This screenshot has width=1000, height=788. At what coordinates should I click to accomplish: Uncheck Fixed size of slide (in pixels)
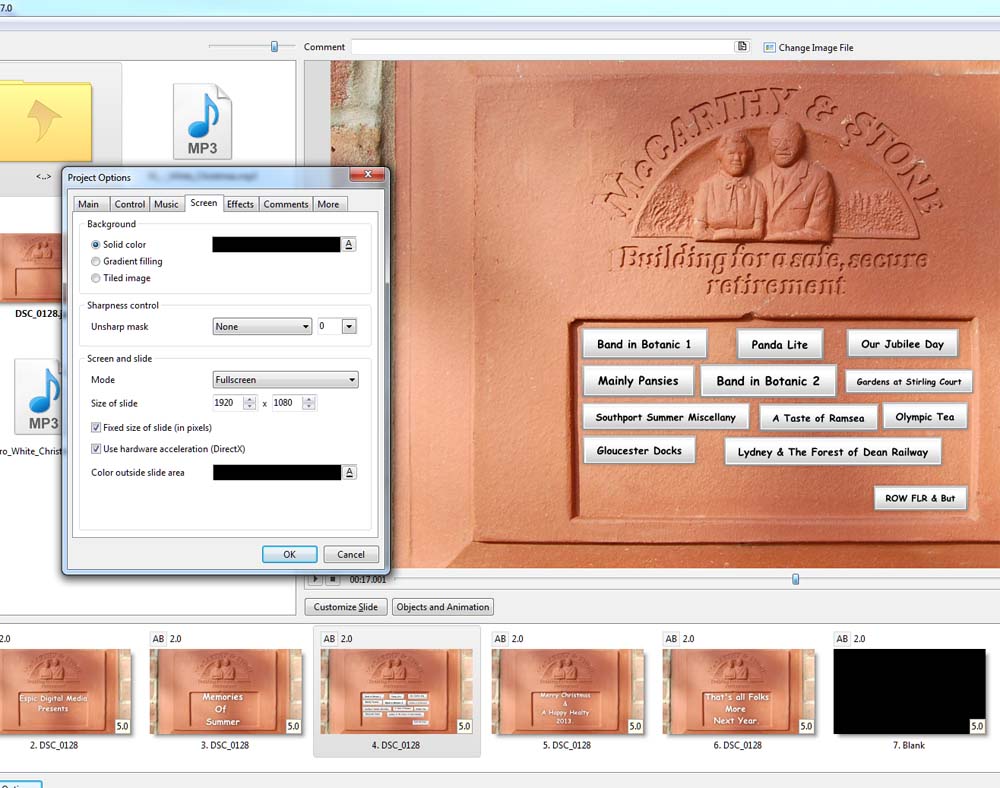point(96,427)
